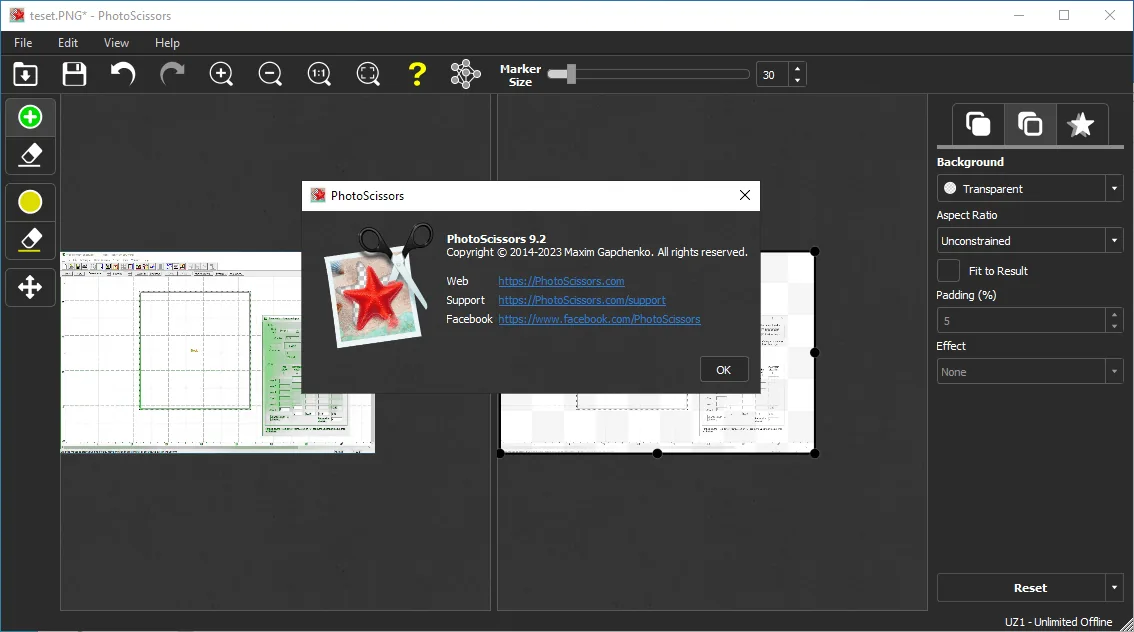Click the bottom-left crop handle of the result
1134x632 pixels.
click(500, 453)
